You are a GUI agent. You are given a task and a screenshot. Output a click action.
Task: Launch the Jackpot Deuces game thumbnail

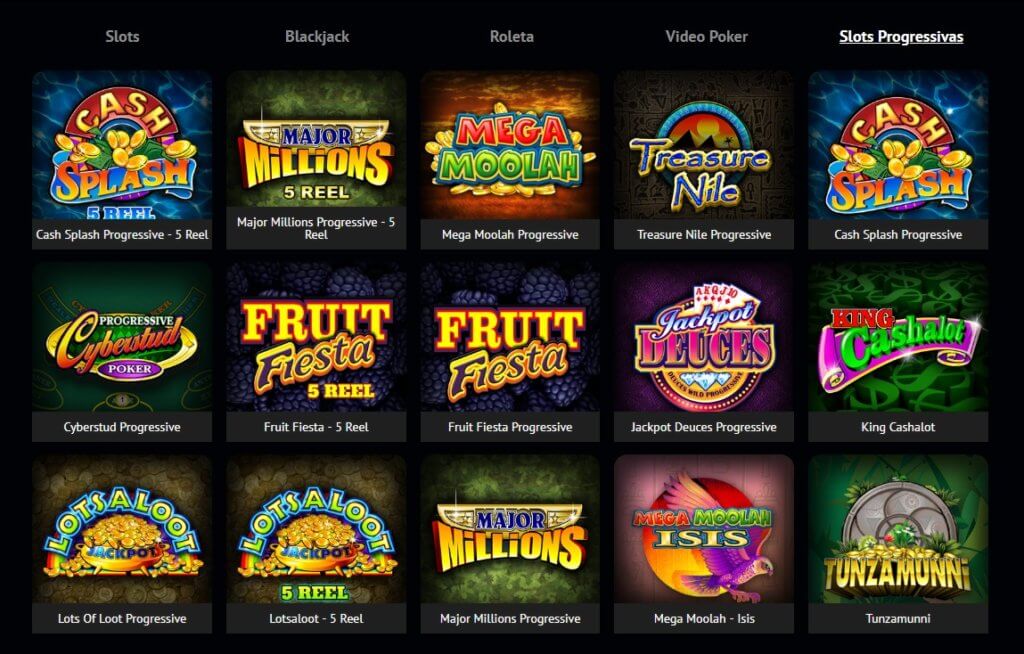click(x=703, y=338)
